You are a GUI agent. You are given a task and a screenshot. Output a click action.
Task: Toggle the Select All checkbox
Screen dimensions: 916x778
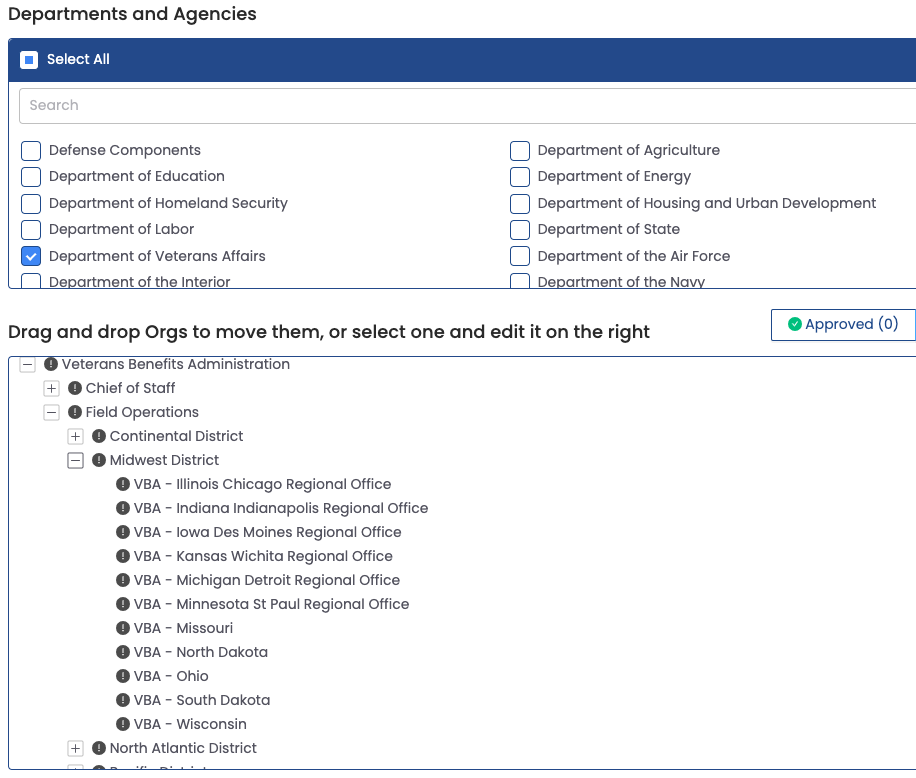point(29,60)
